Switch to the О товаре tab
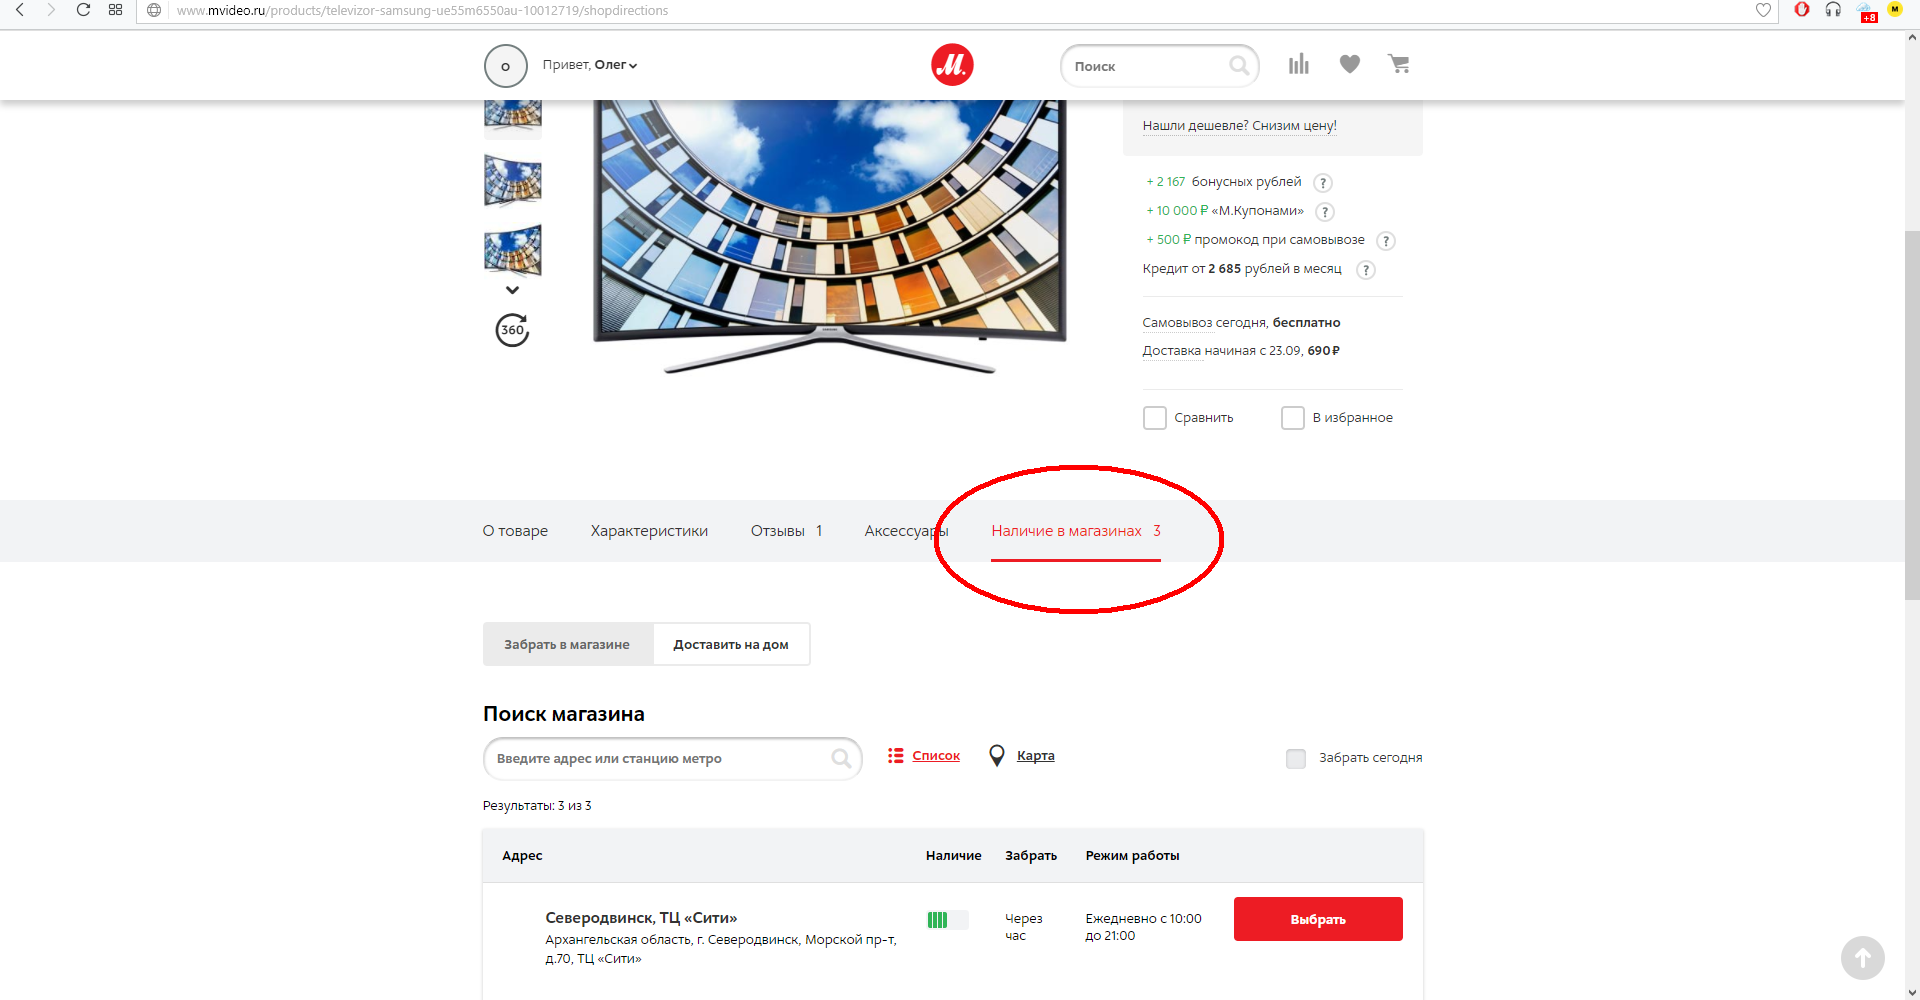This screenshot has height=1000, width=1920. [515, 531]
